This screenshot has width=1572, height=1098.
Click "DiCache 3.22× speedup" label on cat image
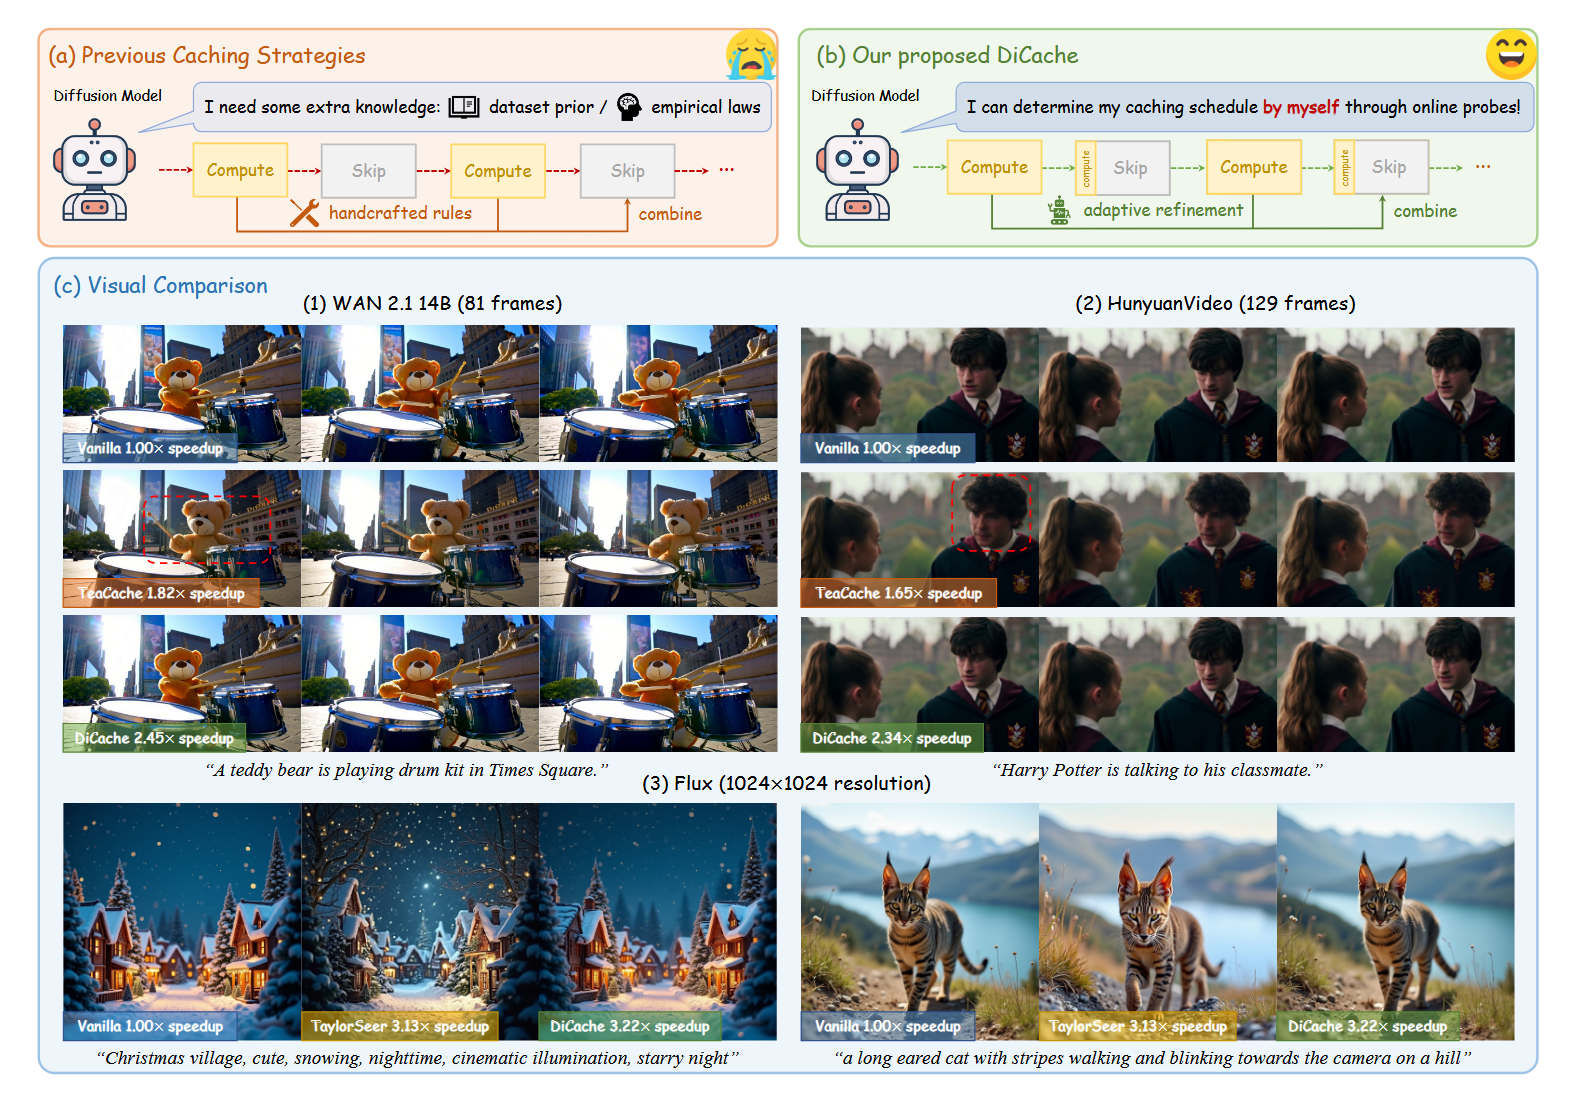(x=1367, y=1026)
